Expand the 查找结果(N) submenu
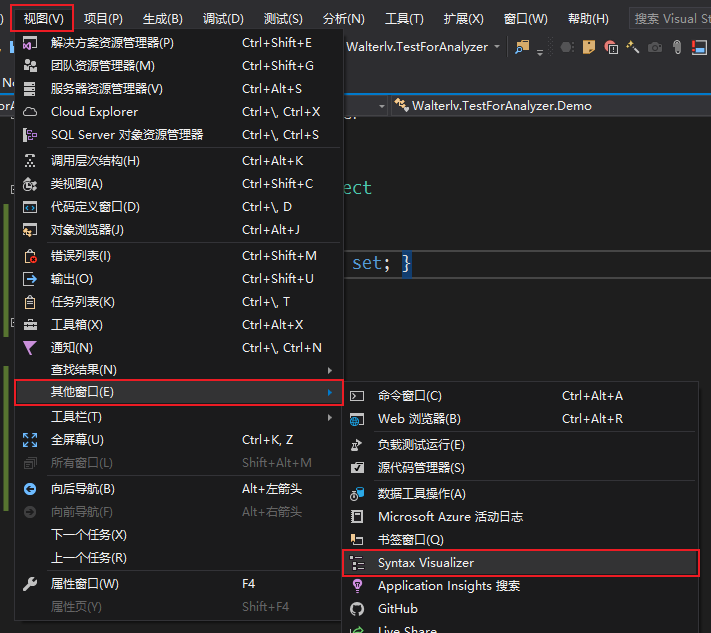This screenshot has width=711, height=633. (179, 370)
